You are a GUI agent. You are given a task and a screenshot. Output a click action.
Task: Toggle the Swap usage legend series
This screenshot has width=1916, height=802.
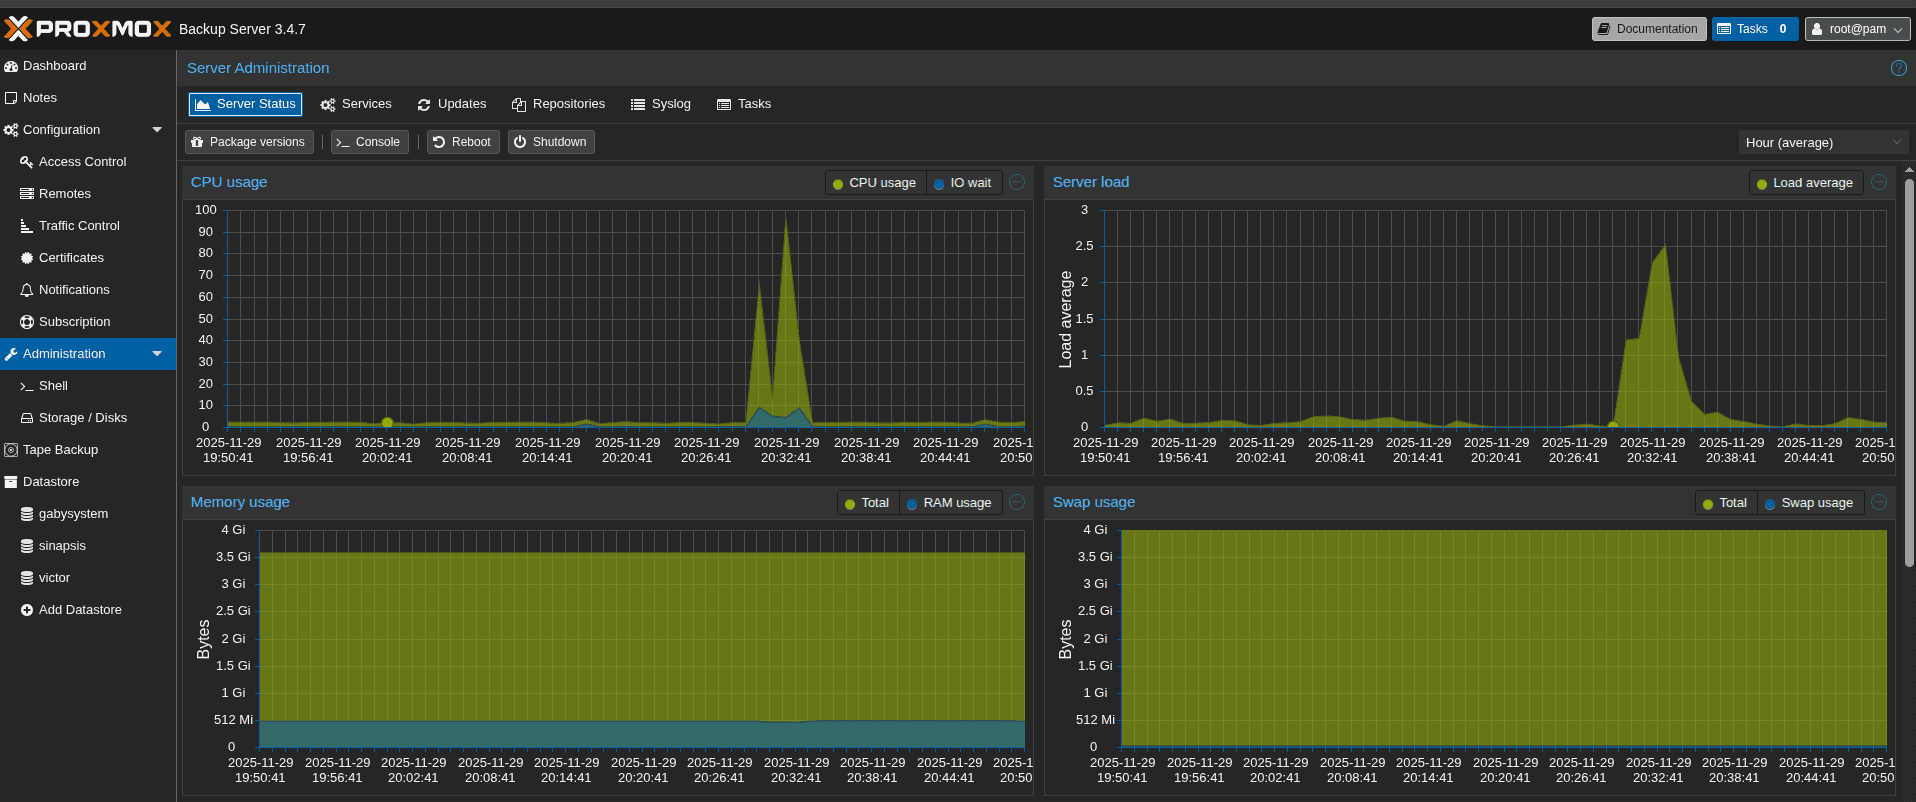pyautogui.click(x=1809, y=503)
